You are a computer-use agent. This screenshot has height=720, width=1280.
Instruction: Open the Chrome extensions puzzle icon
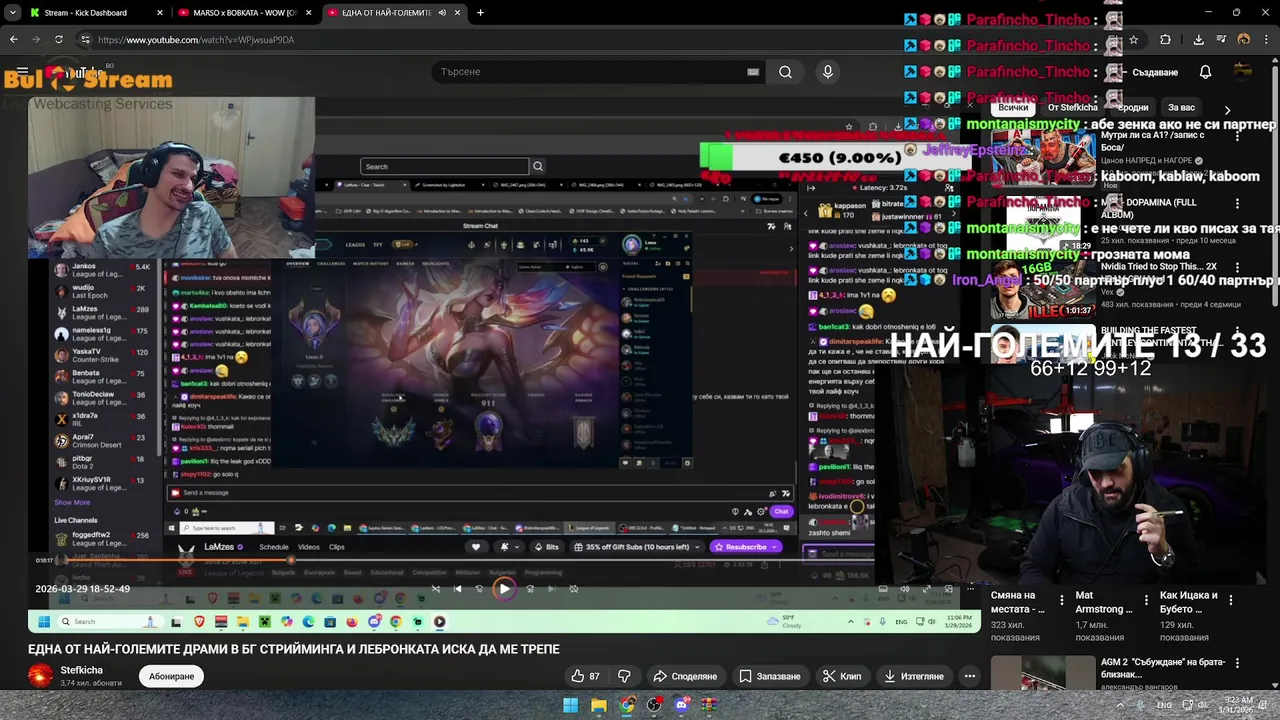point(1165,40)
